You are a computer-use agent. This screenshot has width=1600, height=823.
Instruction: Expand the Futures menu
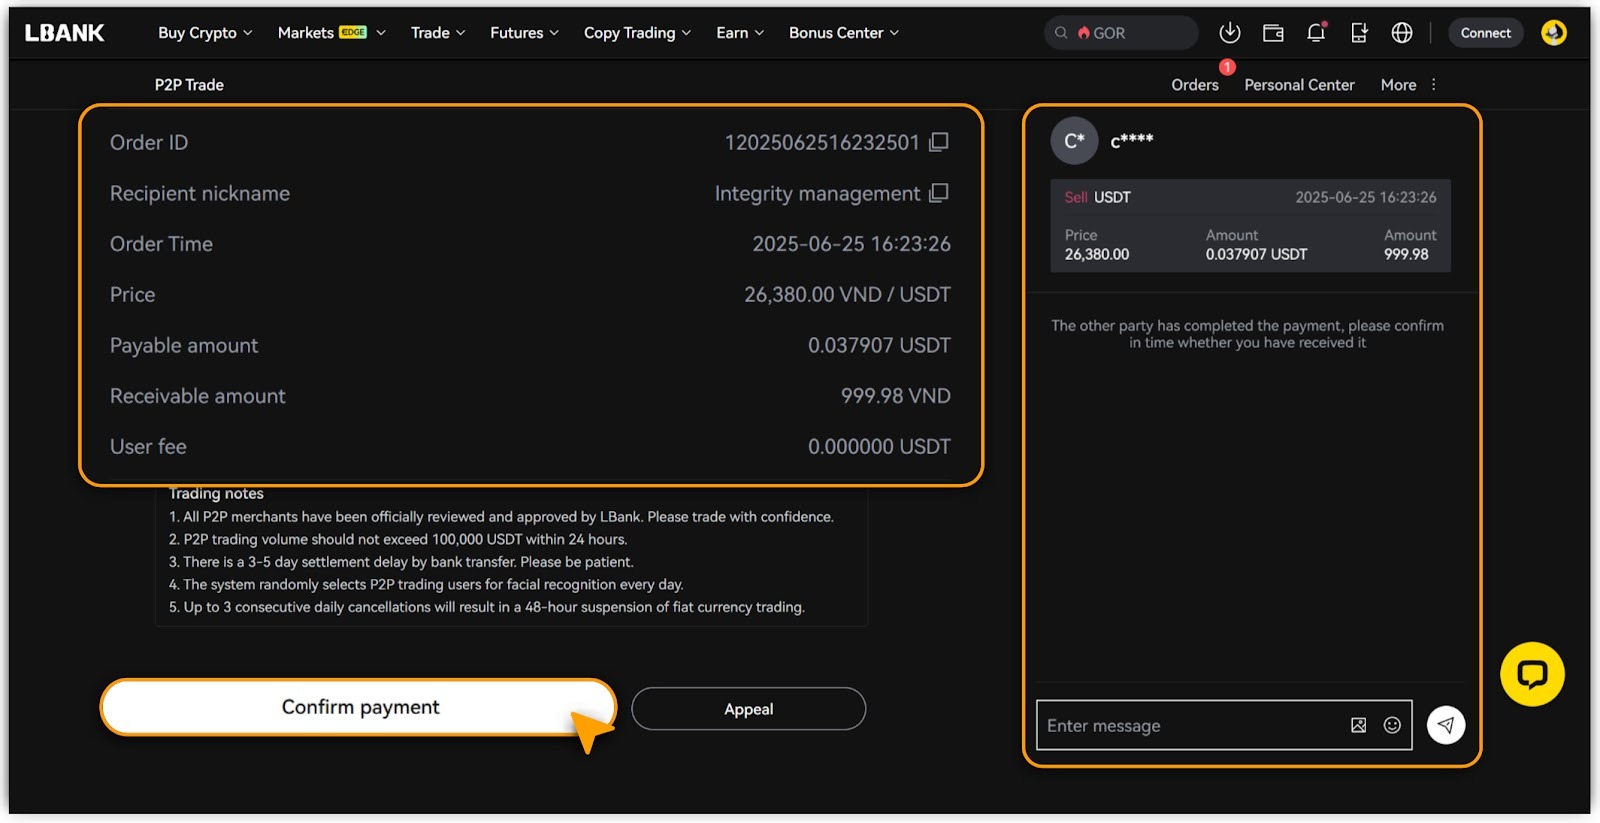pos(524,33)
